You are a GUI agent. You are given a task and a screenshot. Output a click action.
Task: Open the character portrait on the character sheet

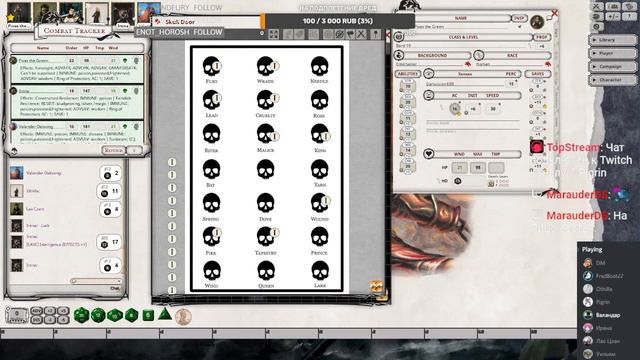(x=537, y=21)
